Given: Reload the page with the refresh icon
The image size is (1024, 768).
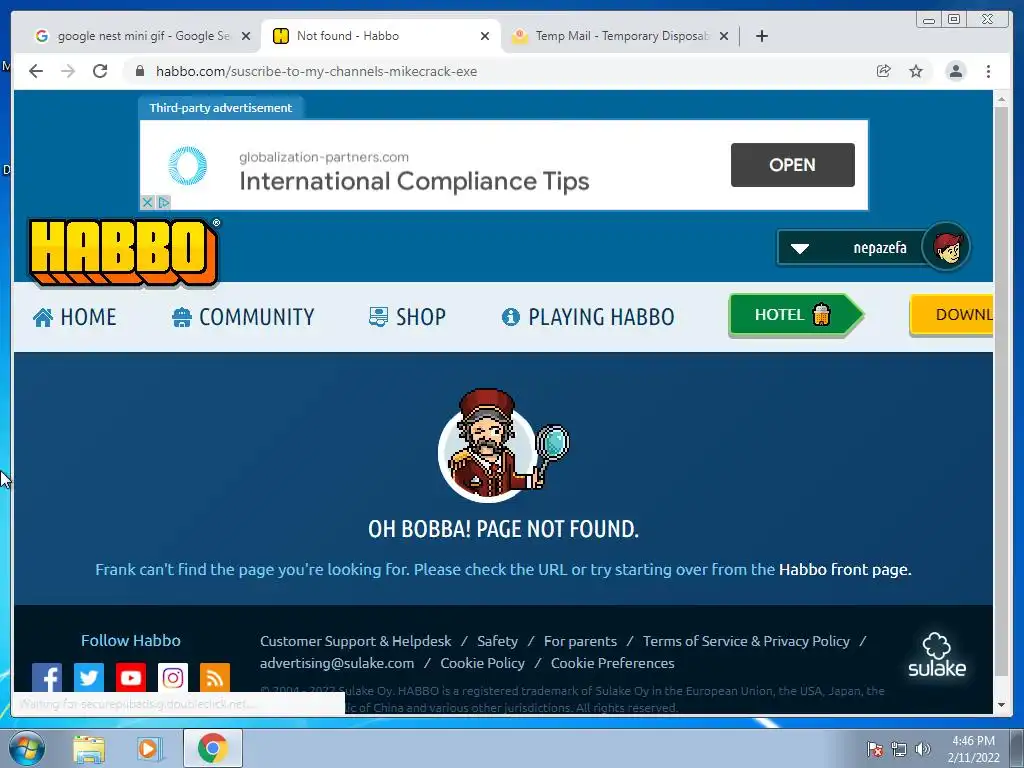Looking at the screenshot, I should tap(100, 71).
